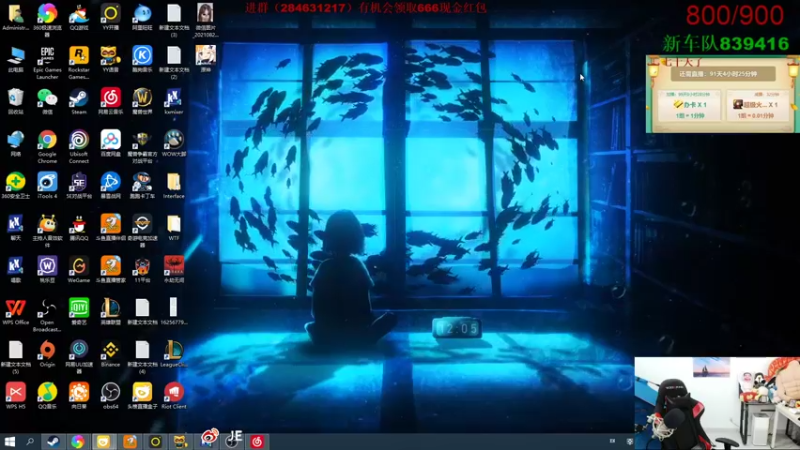Open the Interface folder
Image resolution: width=800 pixels, height=450 pixels.
tap(173, 185)
